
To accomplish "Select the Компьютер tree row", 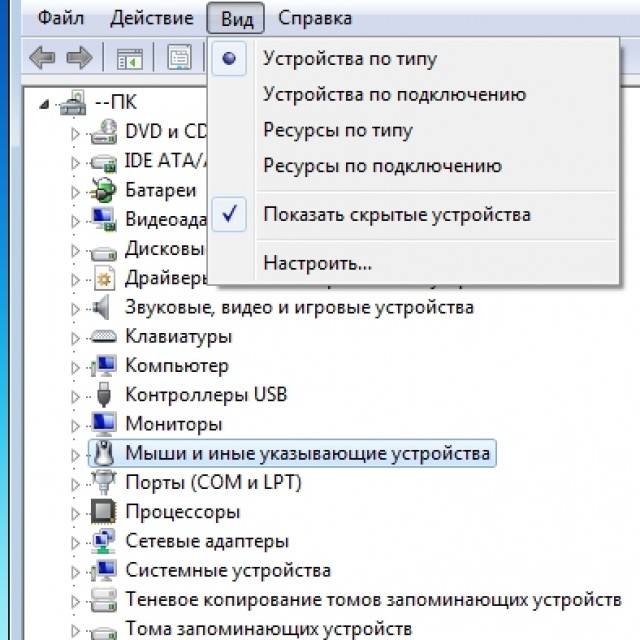I will (x=177, y=366).
